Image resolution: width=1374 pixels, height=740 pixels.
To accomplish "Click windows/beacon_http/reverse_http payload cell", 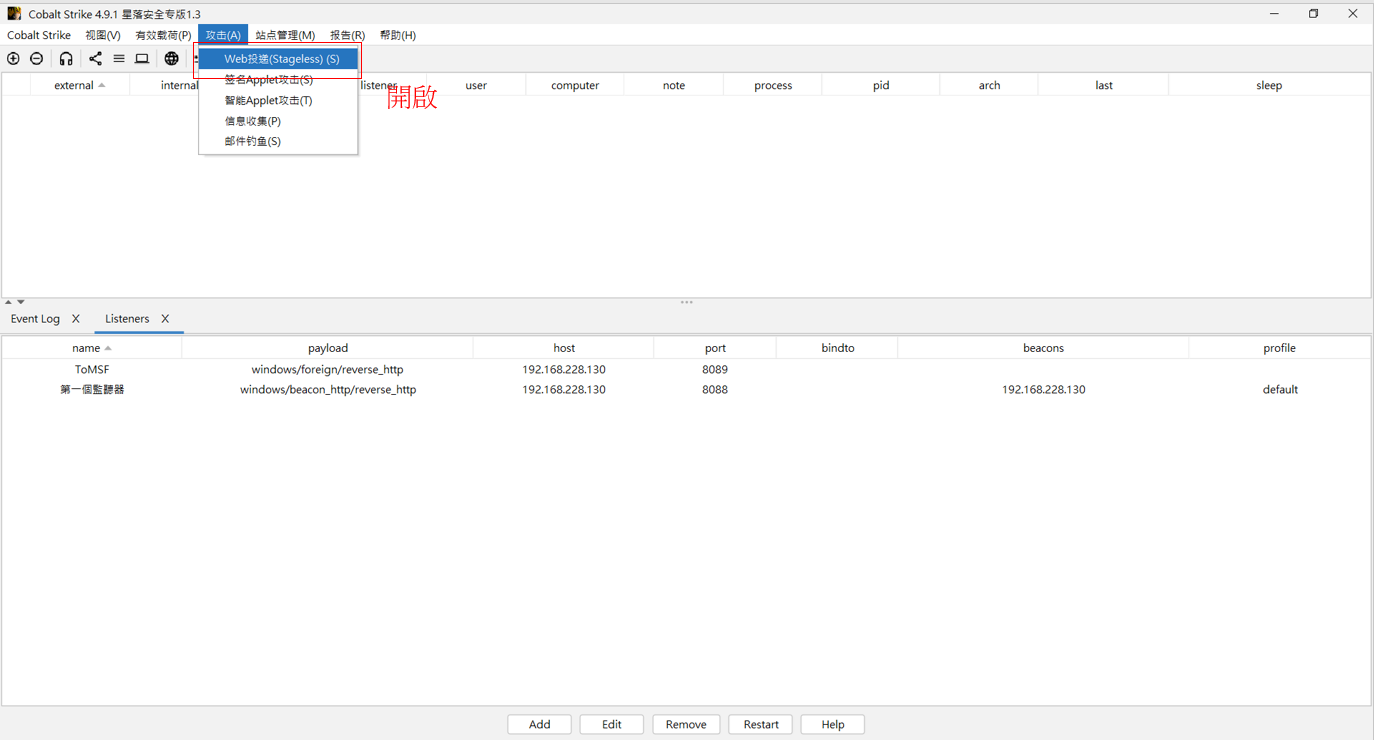I will coord(328,390).
